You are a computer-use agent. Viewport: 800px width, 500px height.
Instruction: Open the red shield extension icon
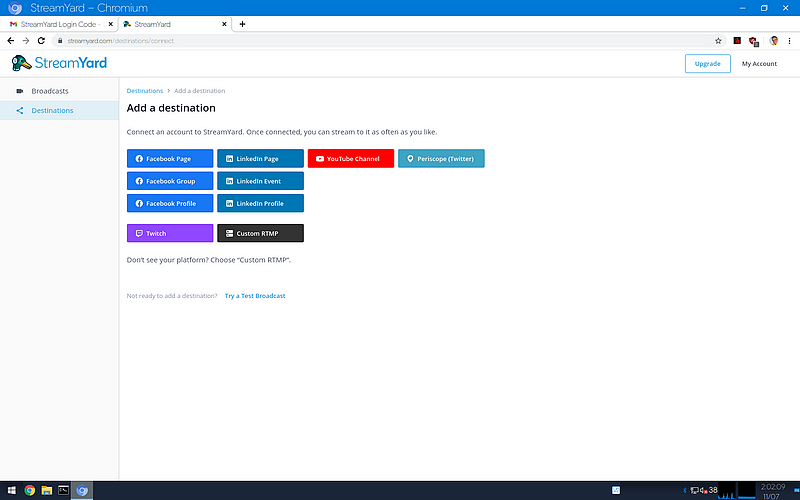[x=754, y=41]
